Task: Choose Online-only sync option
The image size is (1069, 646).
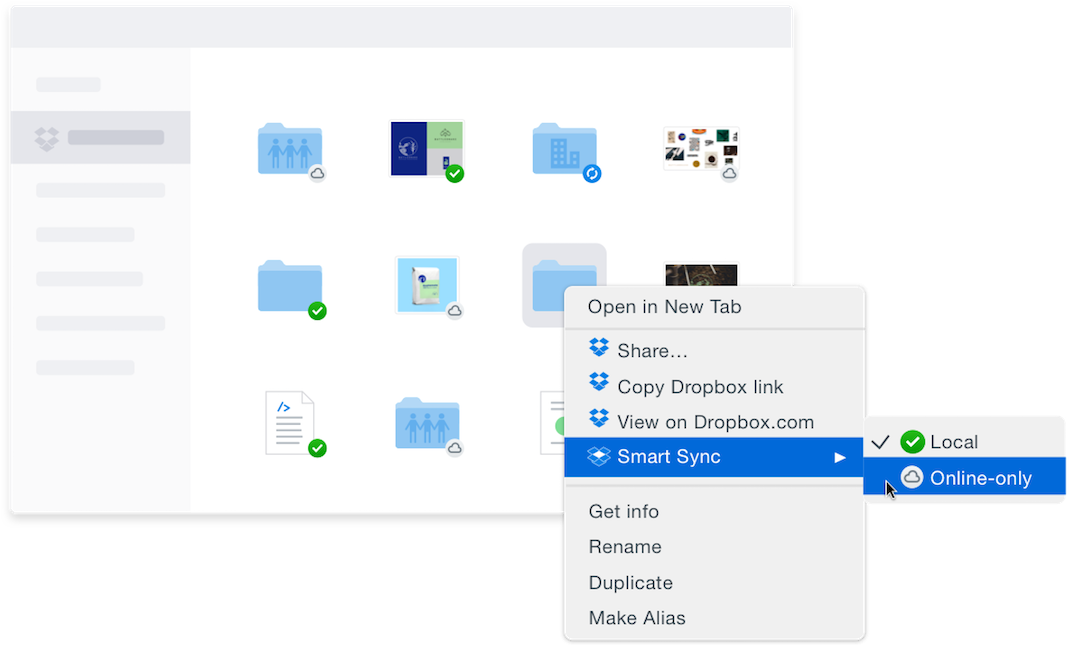Action: (980, 478)
